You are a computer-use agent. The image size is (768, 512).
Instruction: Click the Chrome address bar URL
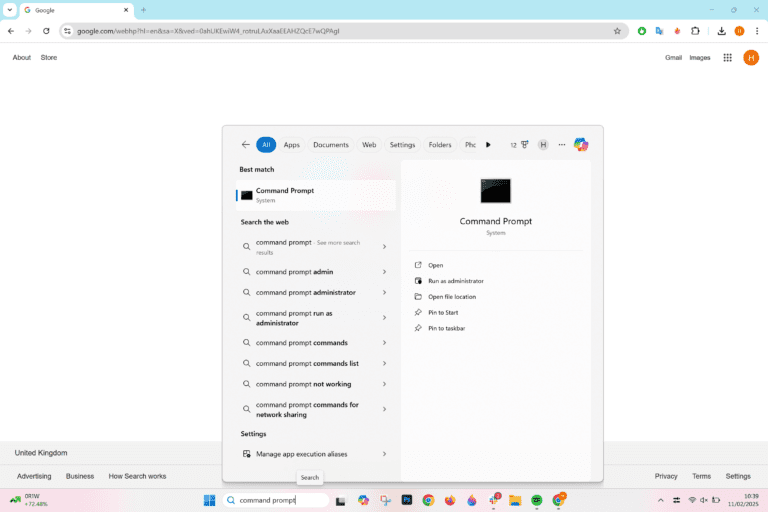point(208,31)
